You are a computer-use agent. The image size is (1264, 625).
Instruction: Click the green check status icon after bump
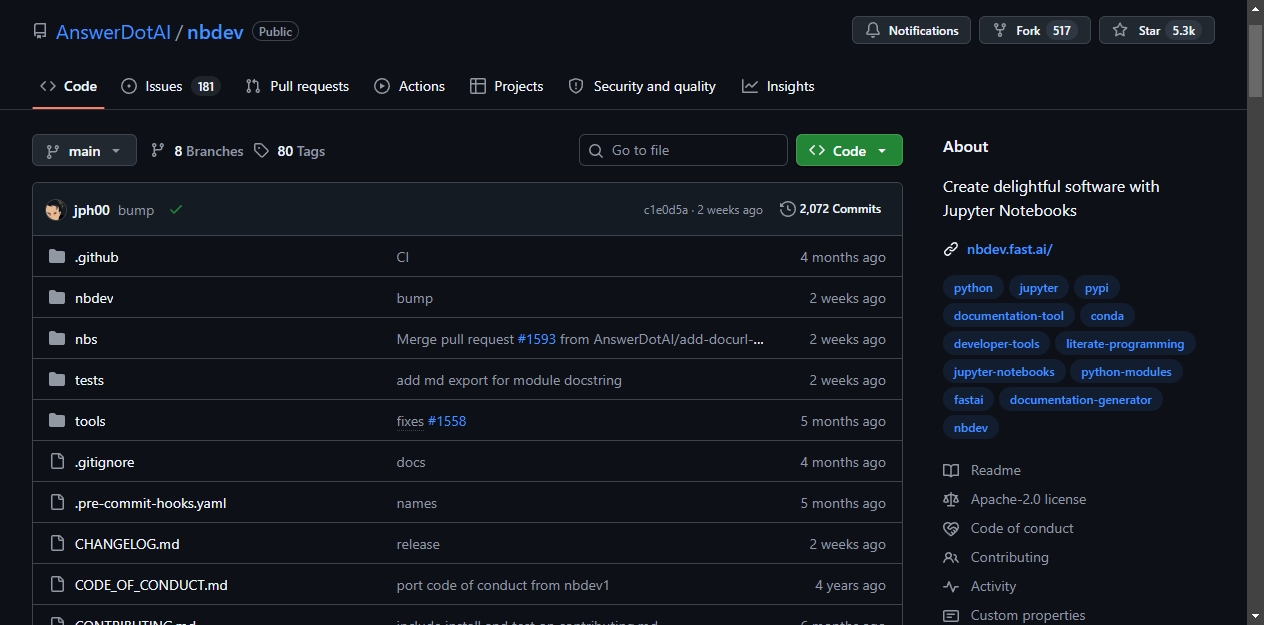(176, 210)
